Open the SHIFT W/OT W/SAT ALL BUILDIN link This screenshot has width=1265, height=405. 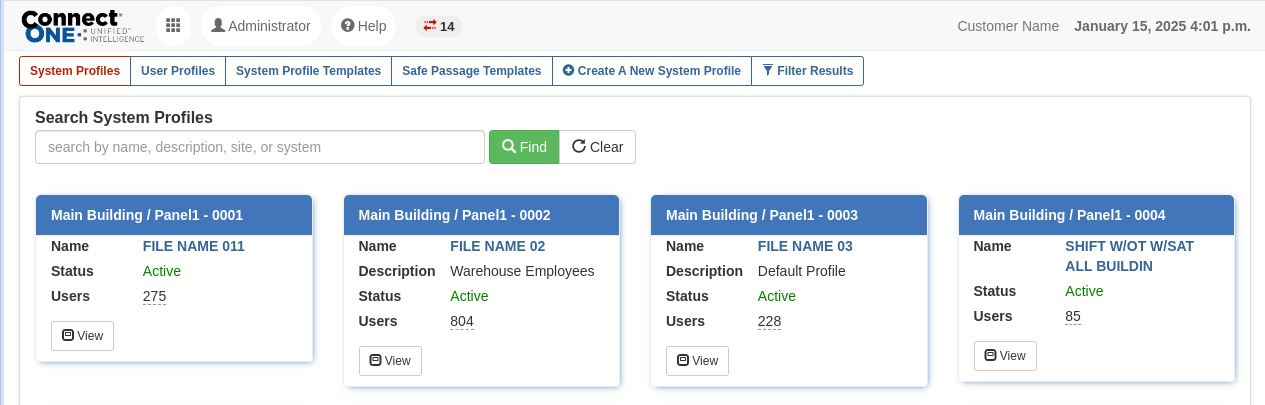pos(1129,256)
